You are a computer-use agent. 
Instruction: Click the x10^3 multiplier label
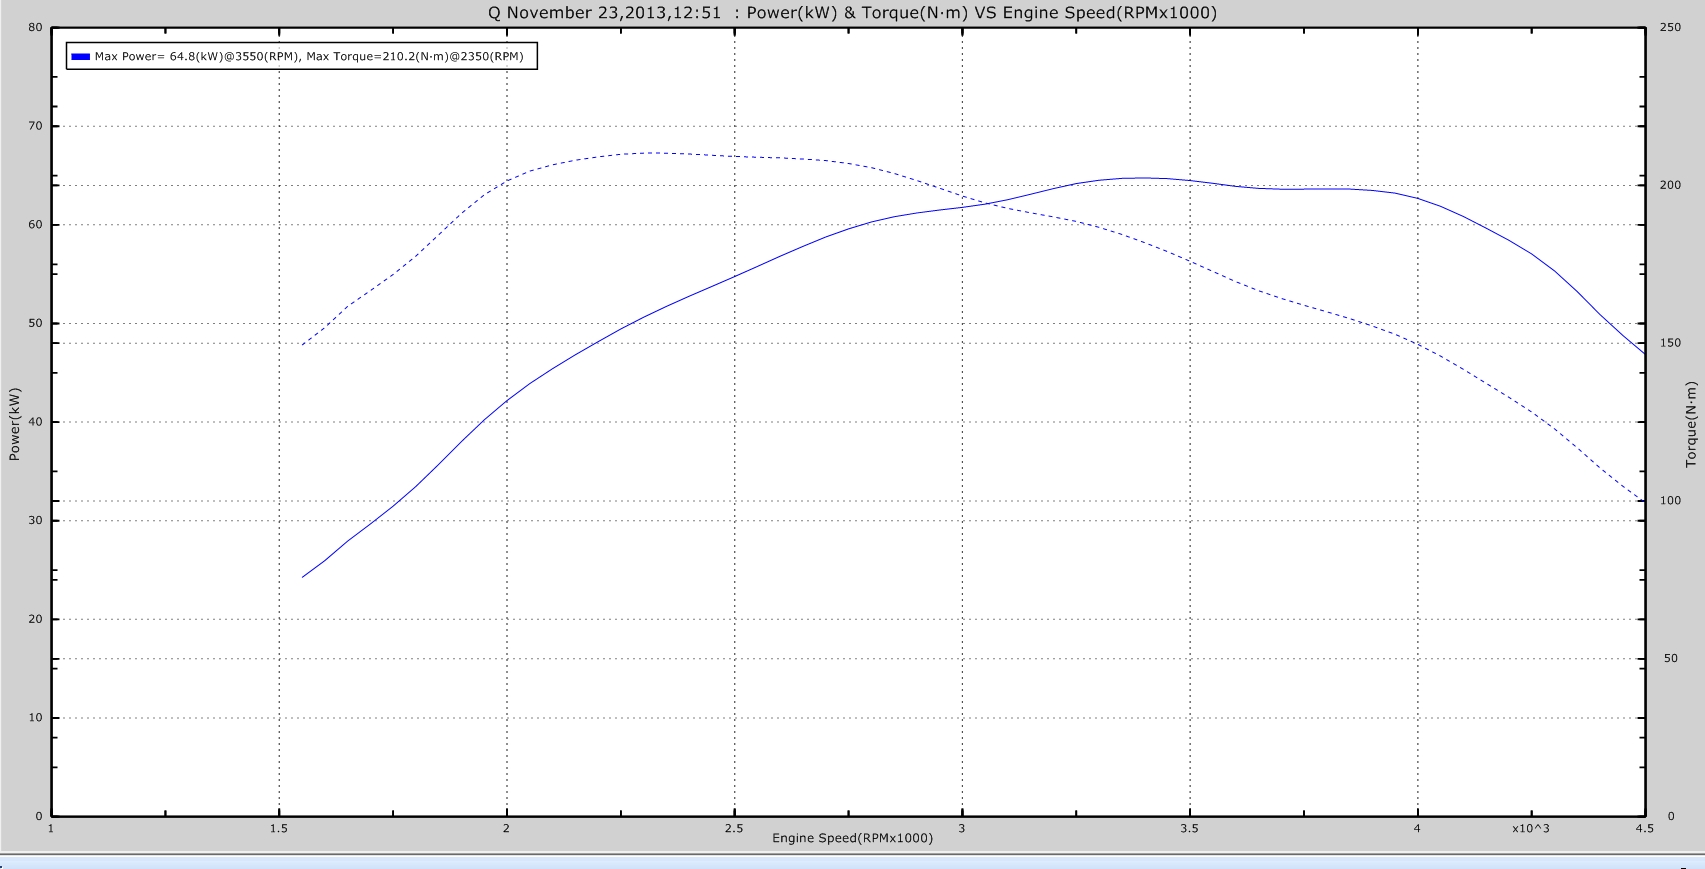tap(1530, 828)
